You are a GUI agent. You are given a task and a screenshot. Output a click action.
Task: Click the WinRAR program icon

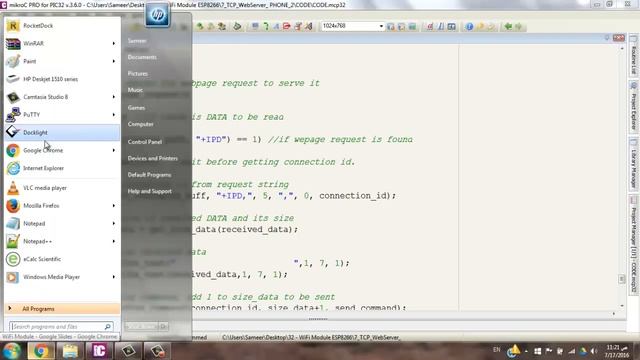(x=13, y=43)
